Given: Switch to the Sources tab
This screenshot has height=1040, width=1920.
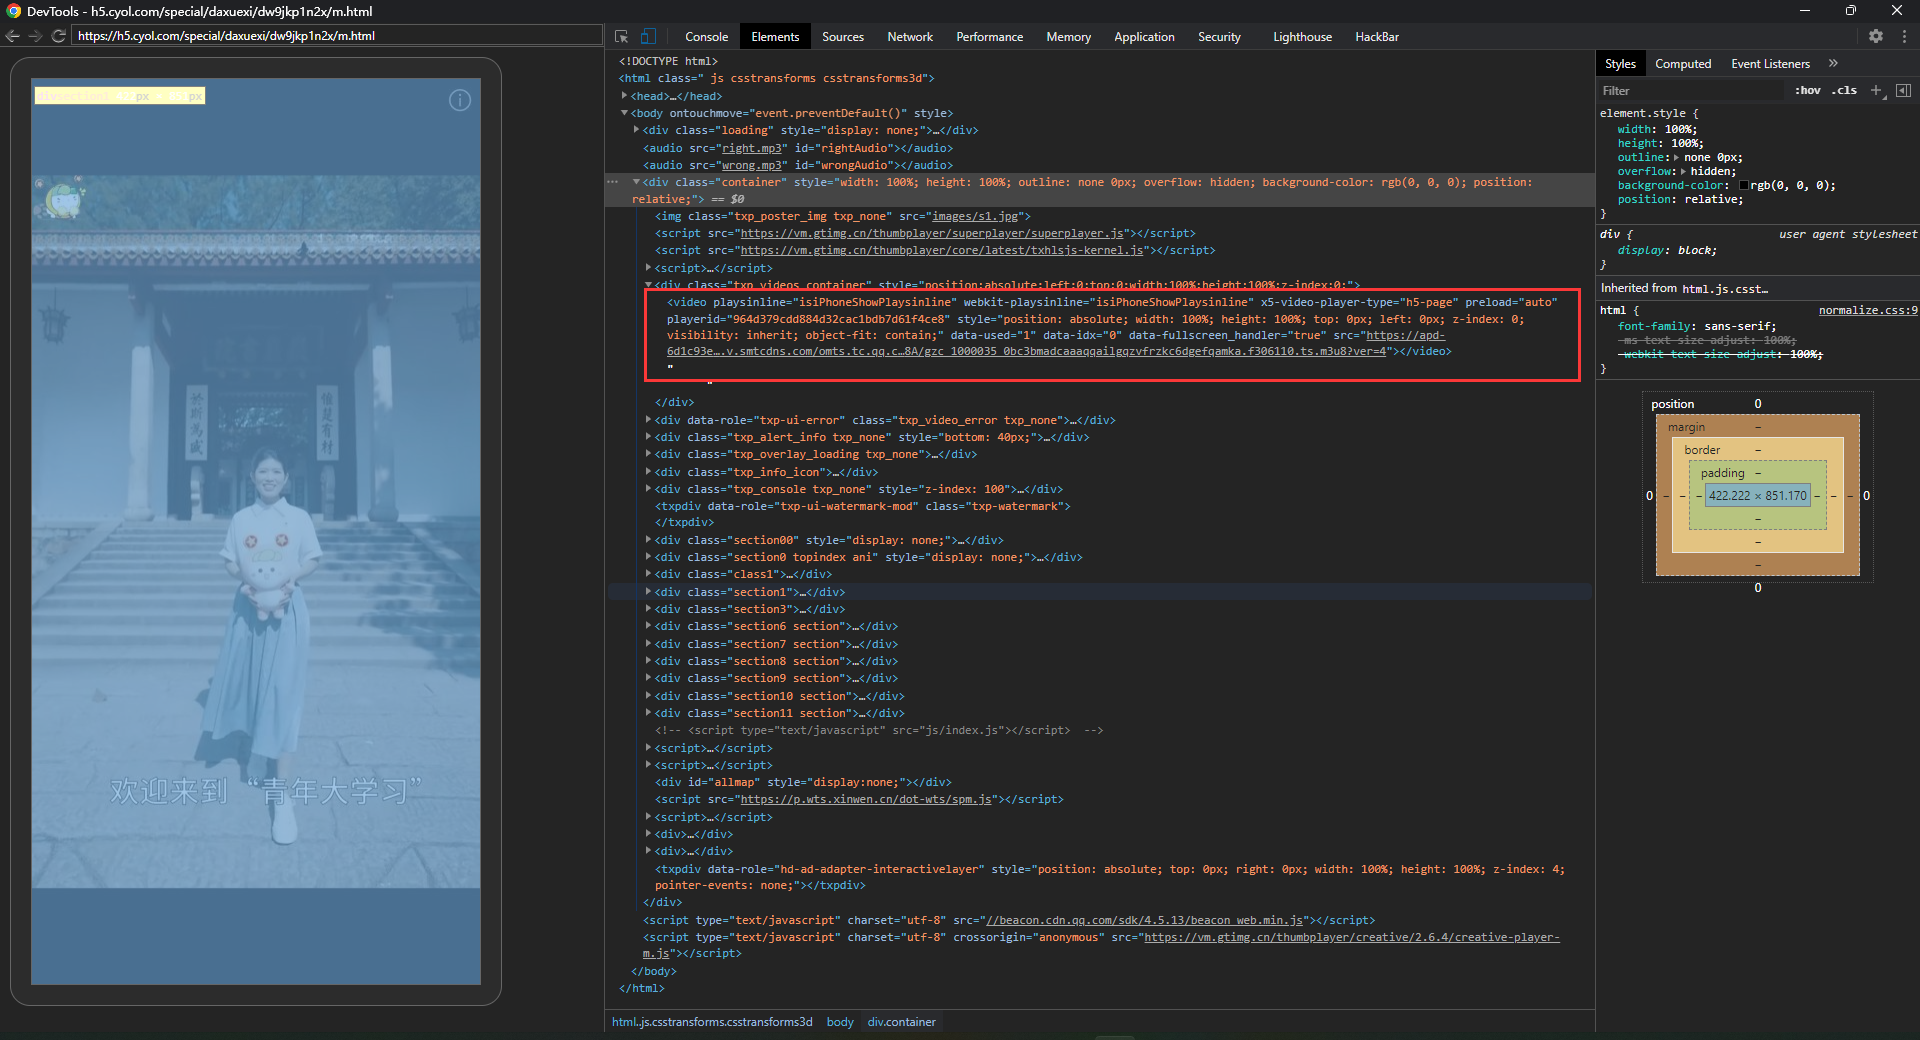Looking at the screenshot, I should [843, 37].
